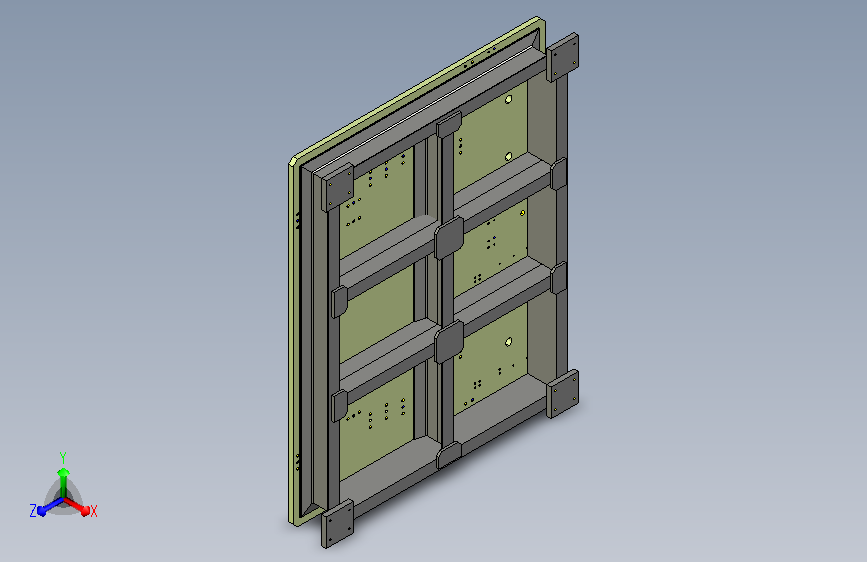The image size is (867, 562).
Task: Click the red X axis arrow on triad
Action: coord(76,506)
